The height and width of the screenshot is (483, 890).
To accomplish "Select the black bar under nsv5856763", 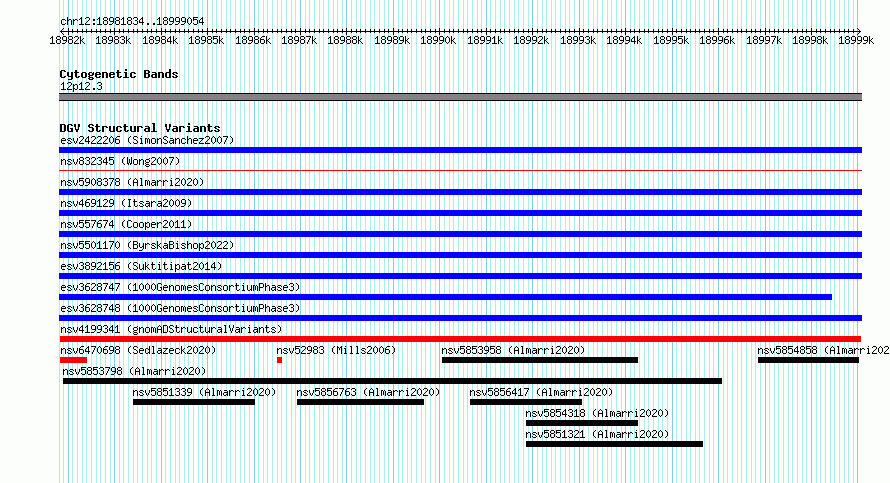I will pyautogui.click(x=360, y=402).
